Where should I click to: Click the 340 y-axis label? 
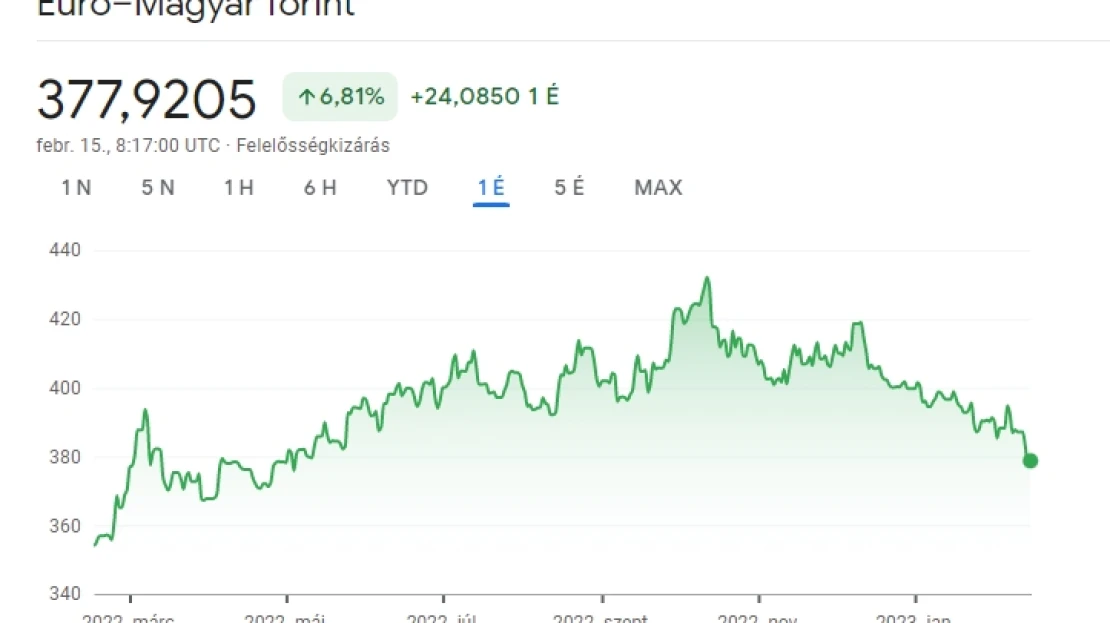click(64, 593)
